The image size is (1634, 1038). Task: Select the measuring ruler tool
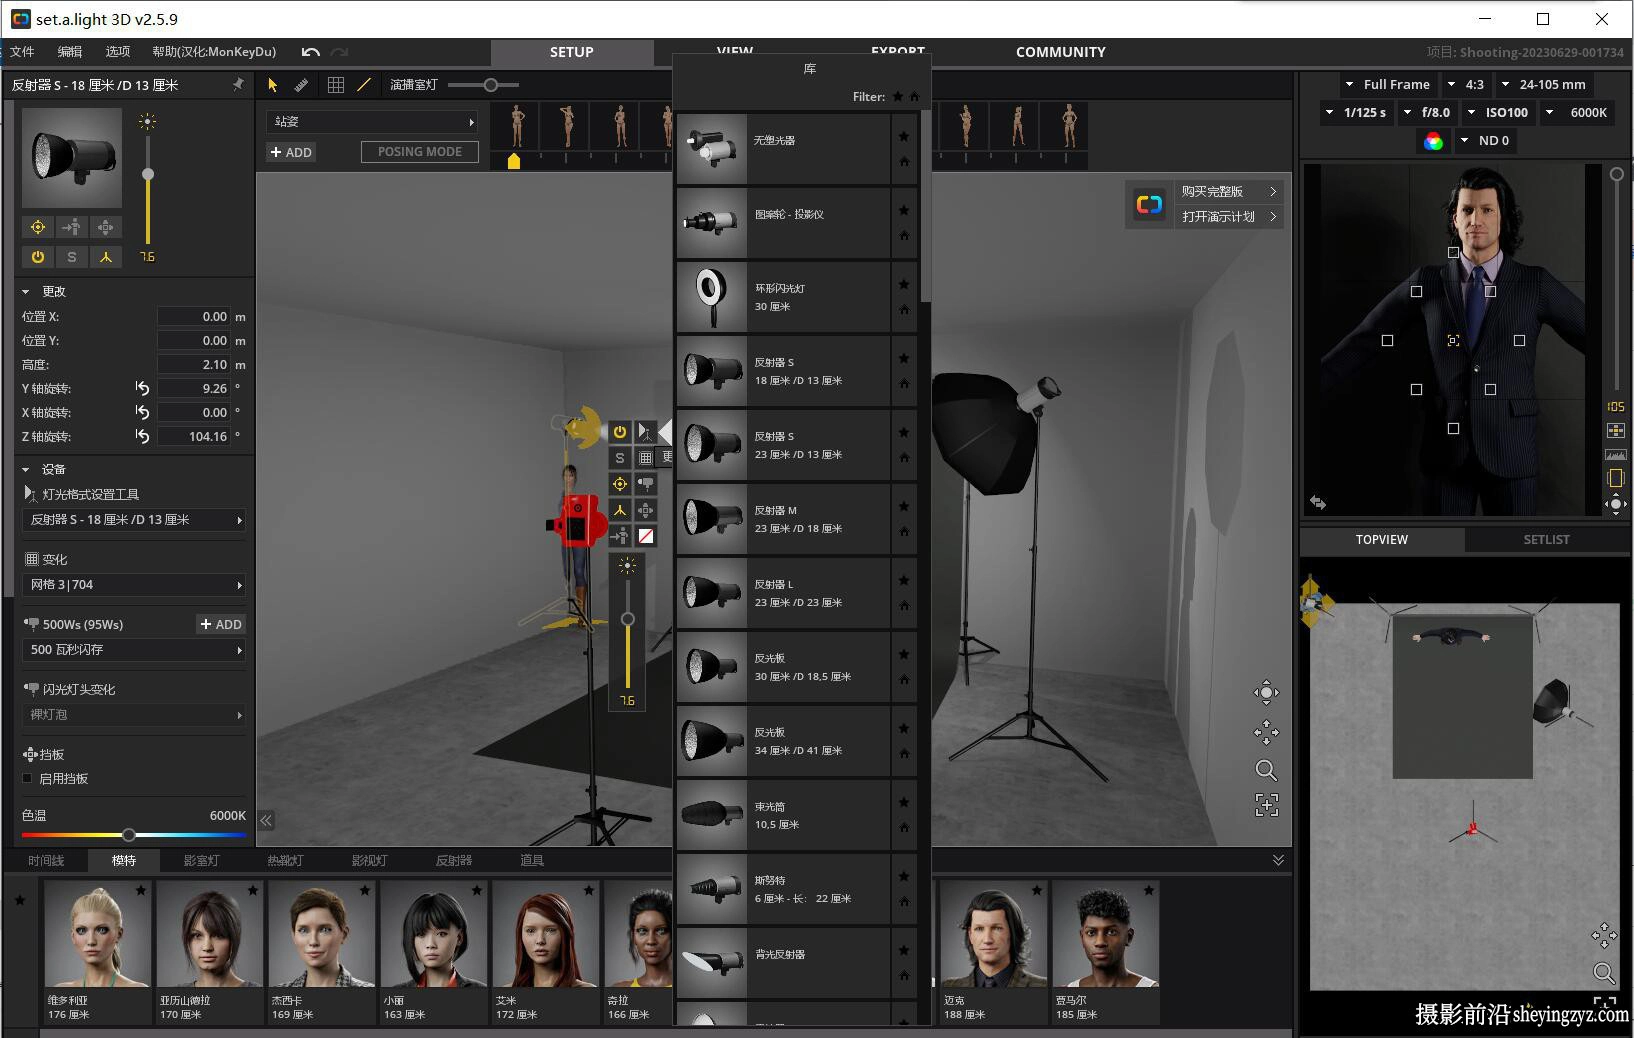[x=301, y=85]
